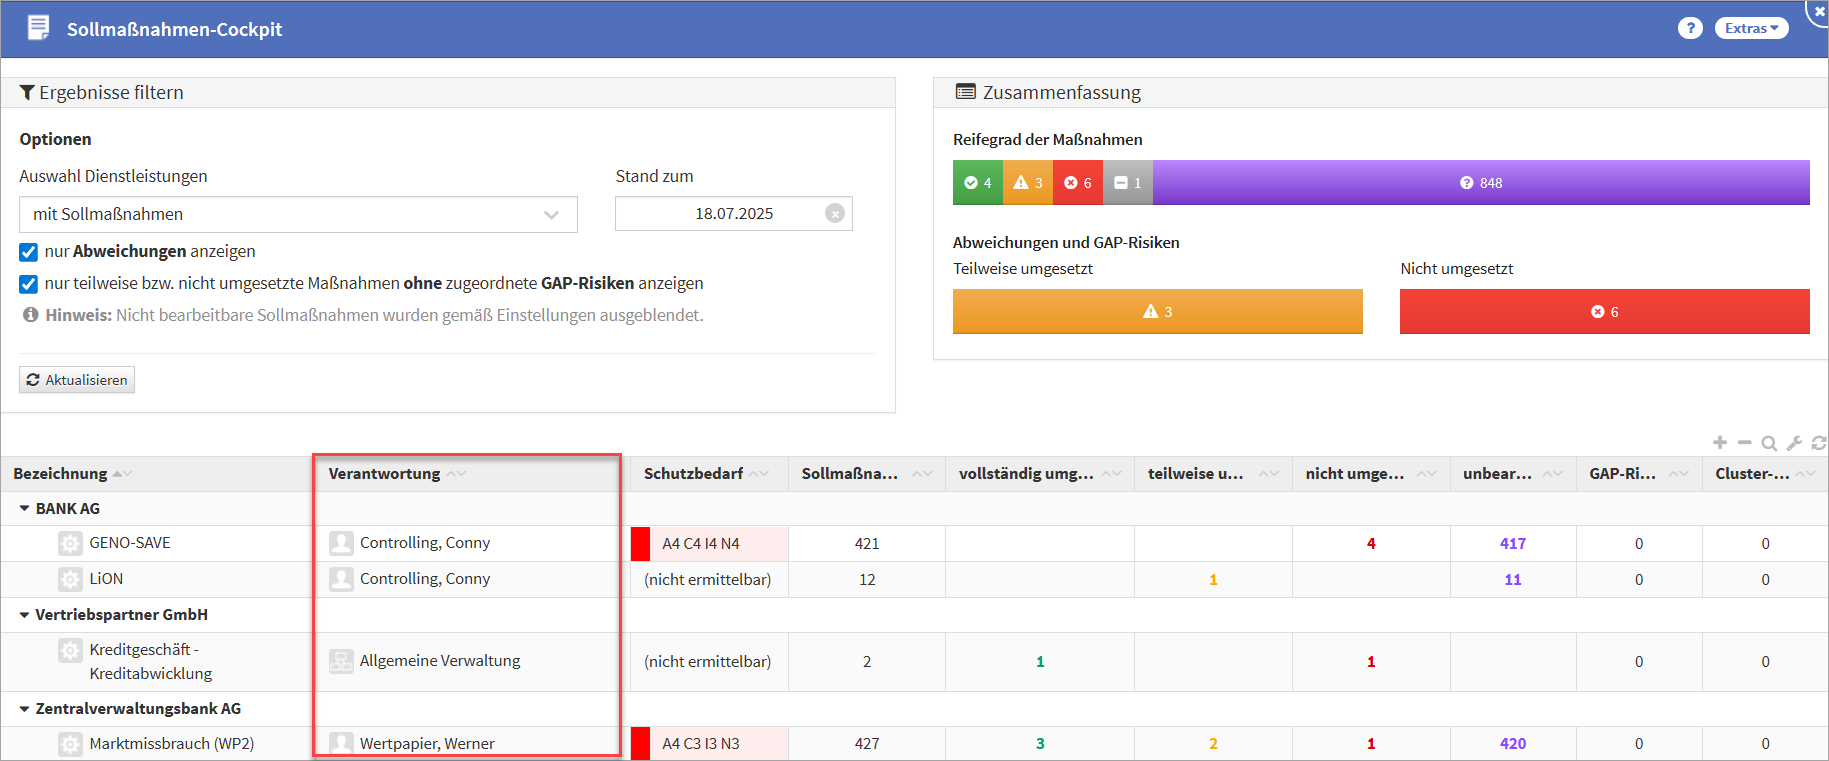Open the help question mark icon
Screen dimensions: 1829x761
click(1690, 28)
